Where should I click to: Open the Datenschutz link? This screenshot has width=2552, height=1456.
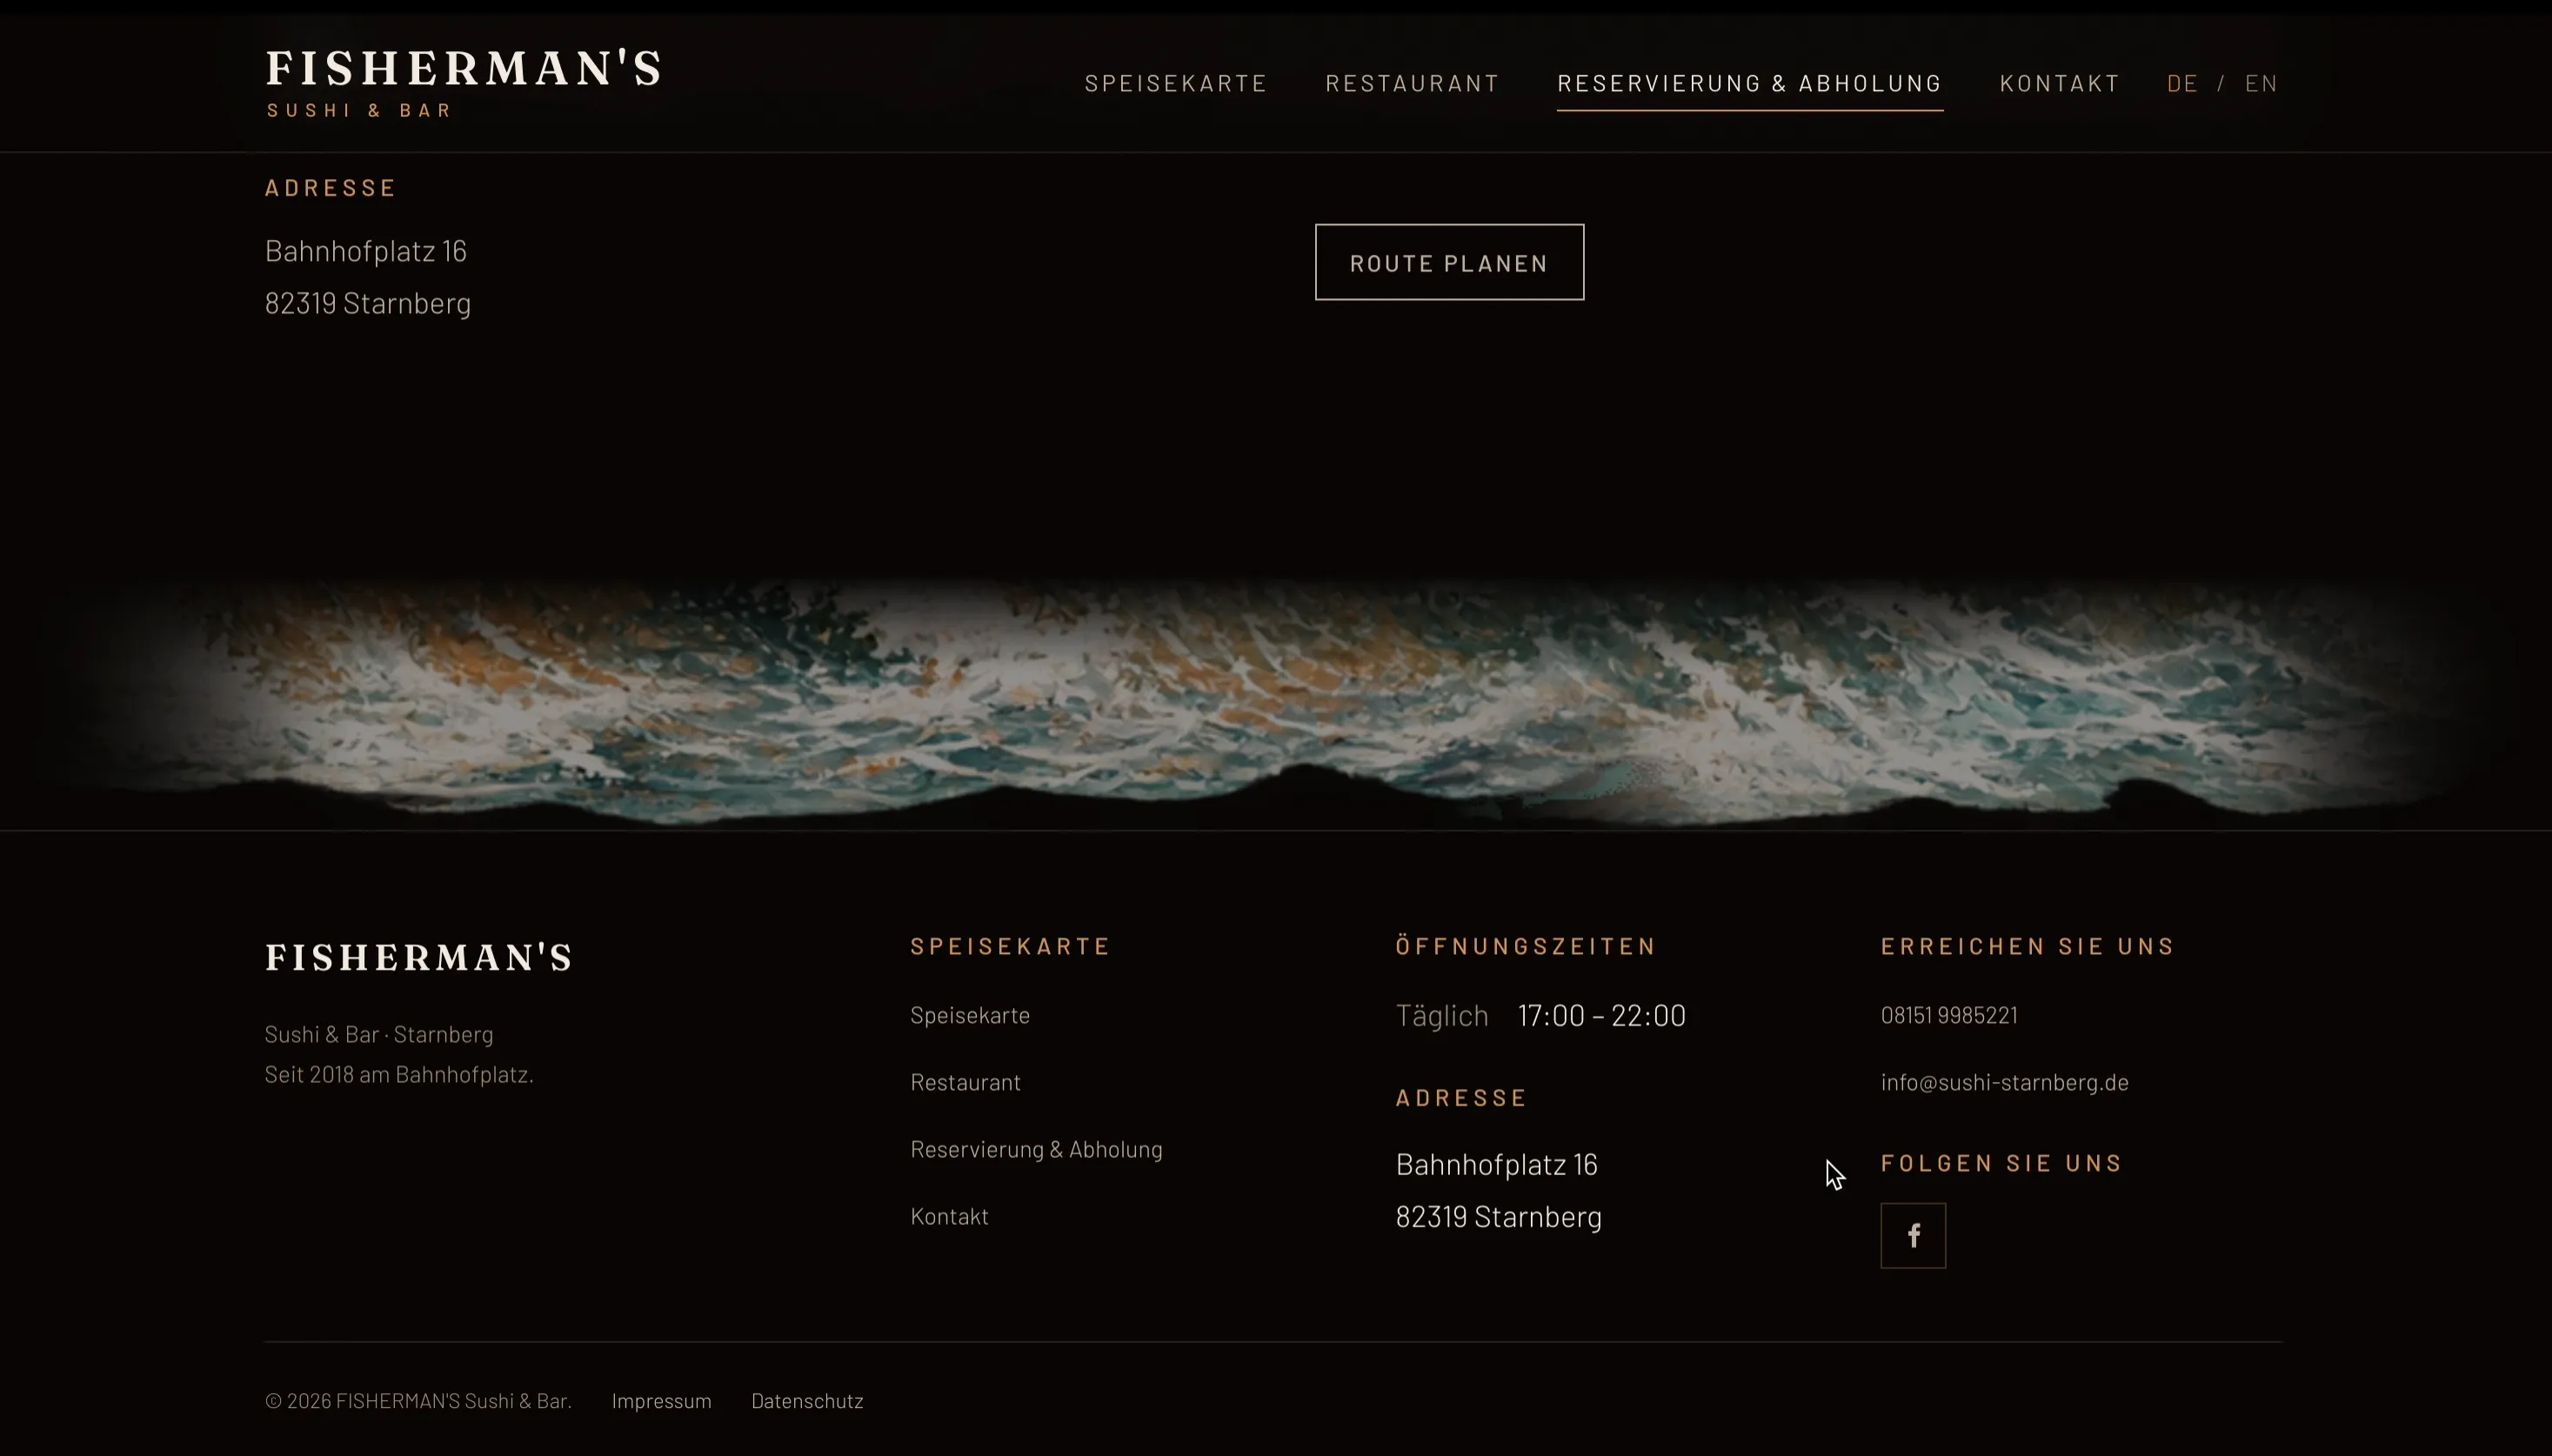pos(807,1401)
